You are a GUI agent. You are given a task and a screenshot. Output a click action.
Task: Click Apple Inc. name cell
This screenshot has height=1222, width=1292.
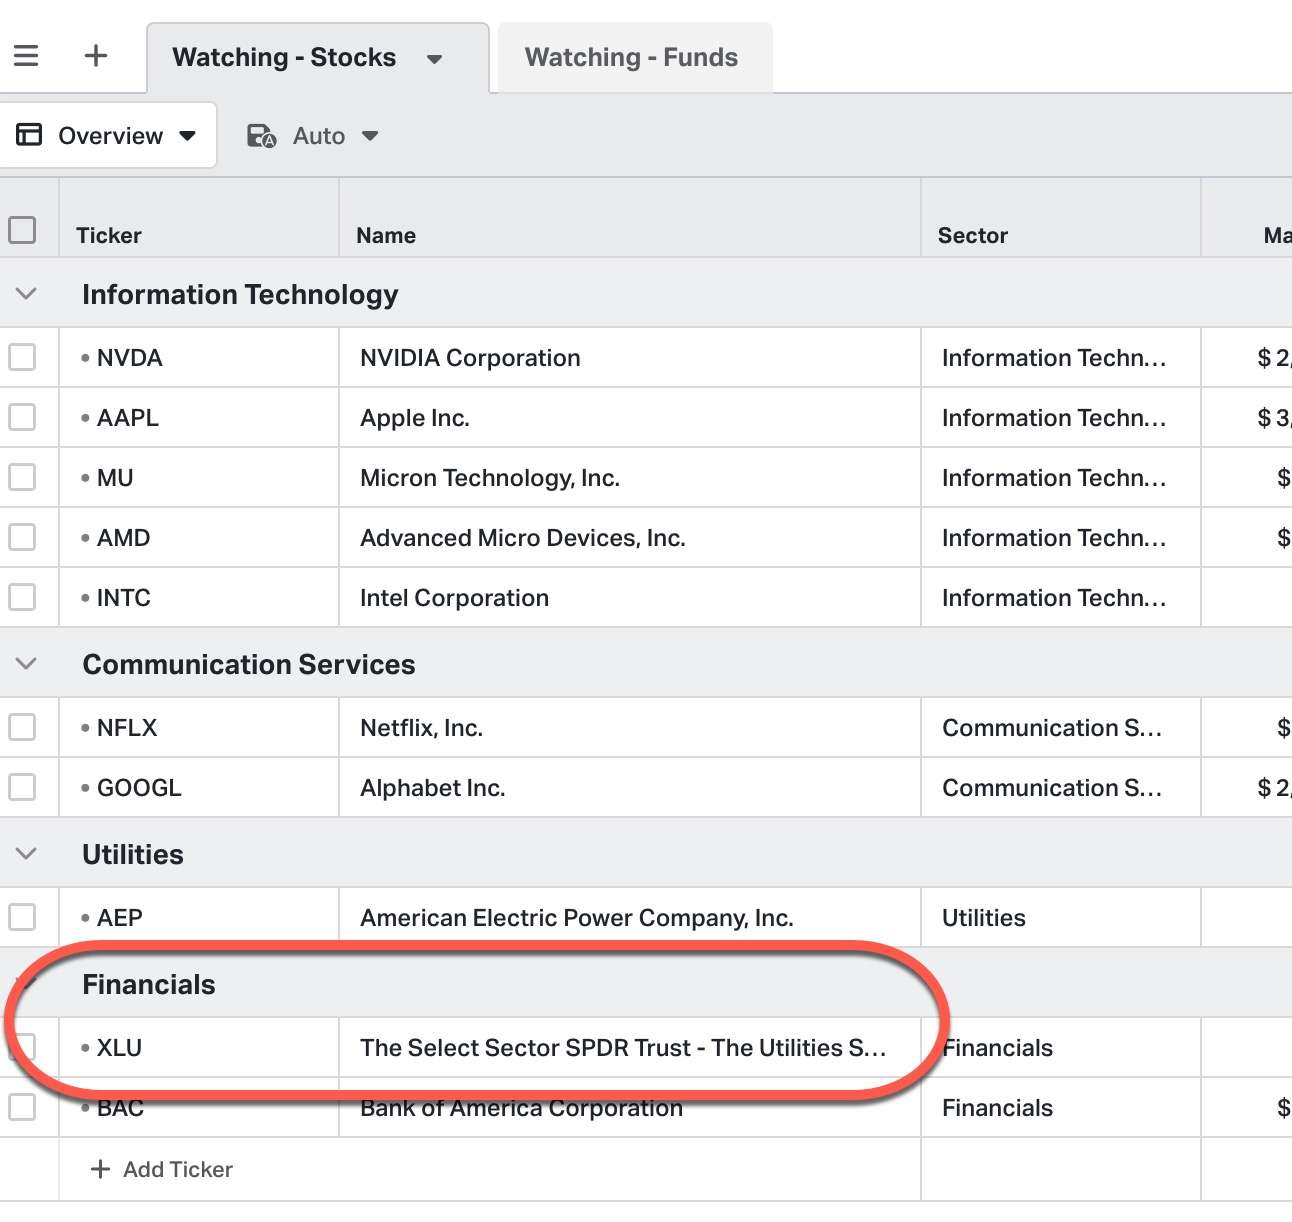[x=630, y=418]
